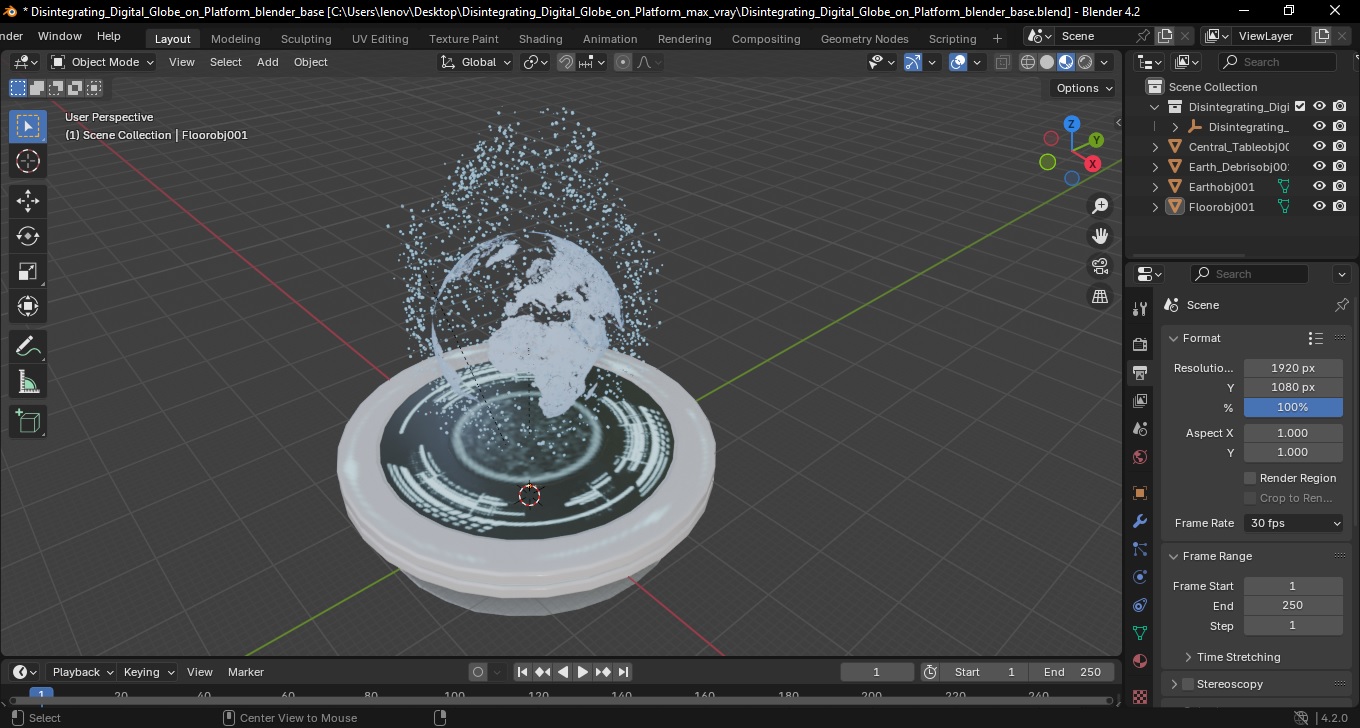Select the Measure tool
1360x728 pixels.
pos(28,382)
